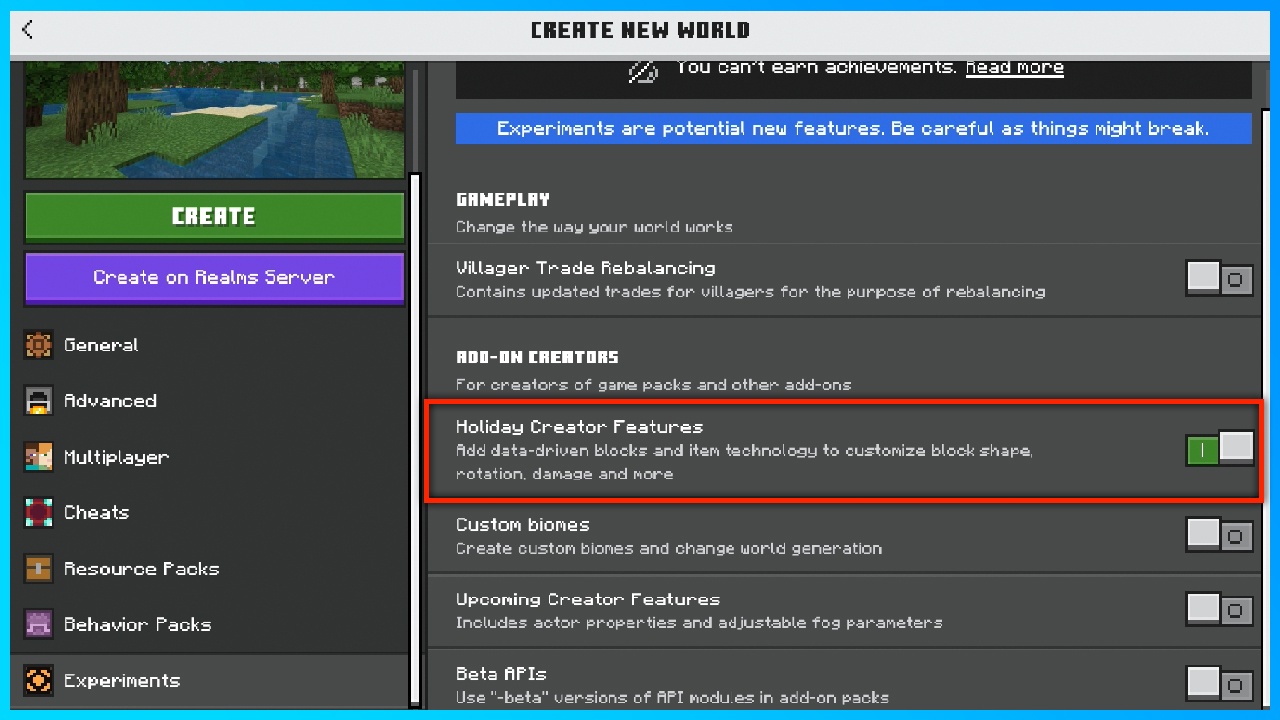Select the Resource Packs tab label
This screenshot has height=720, width=1280.
point(141,569)
